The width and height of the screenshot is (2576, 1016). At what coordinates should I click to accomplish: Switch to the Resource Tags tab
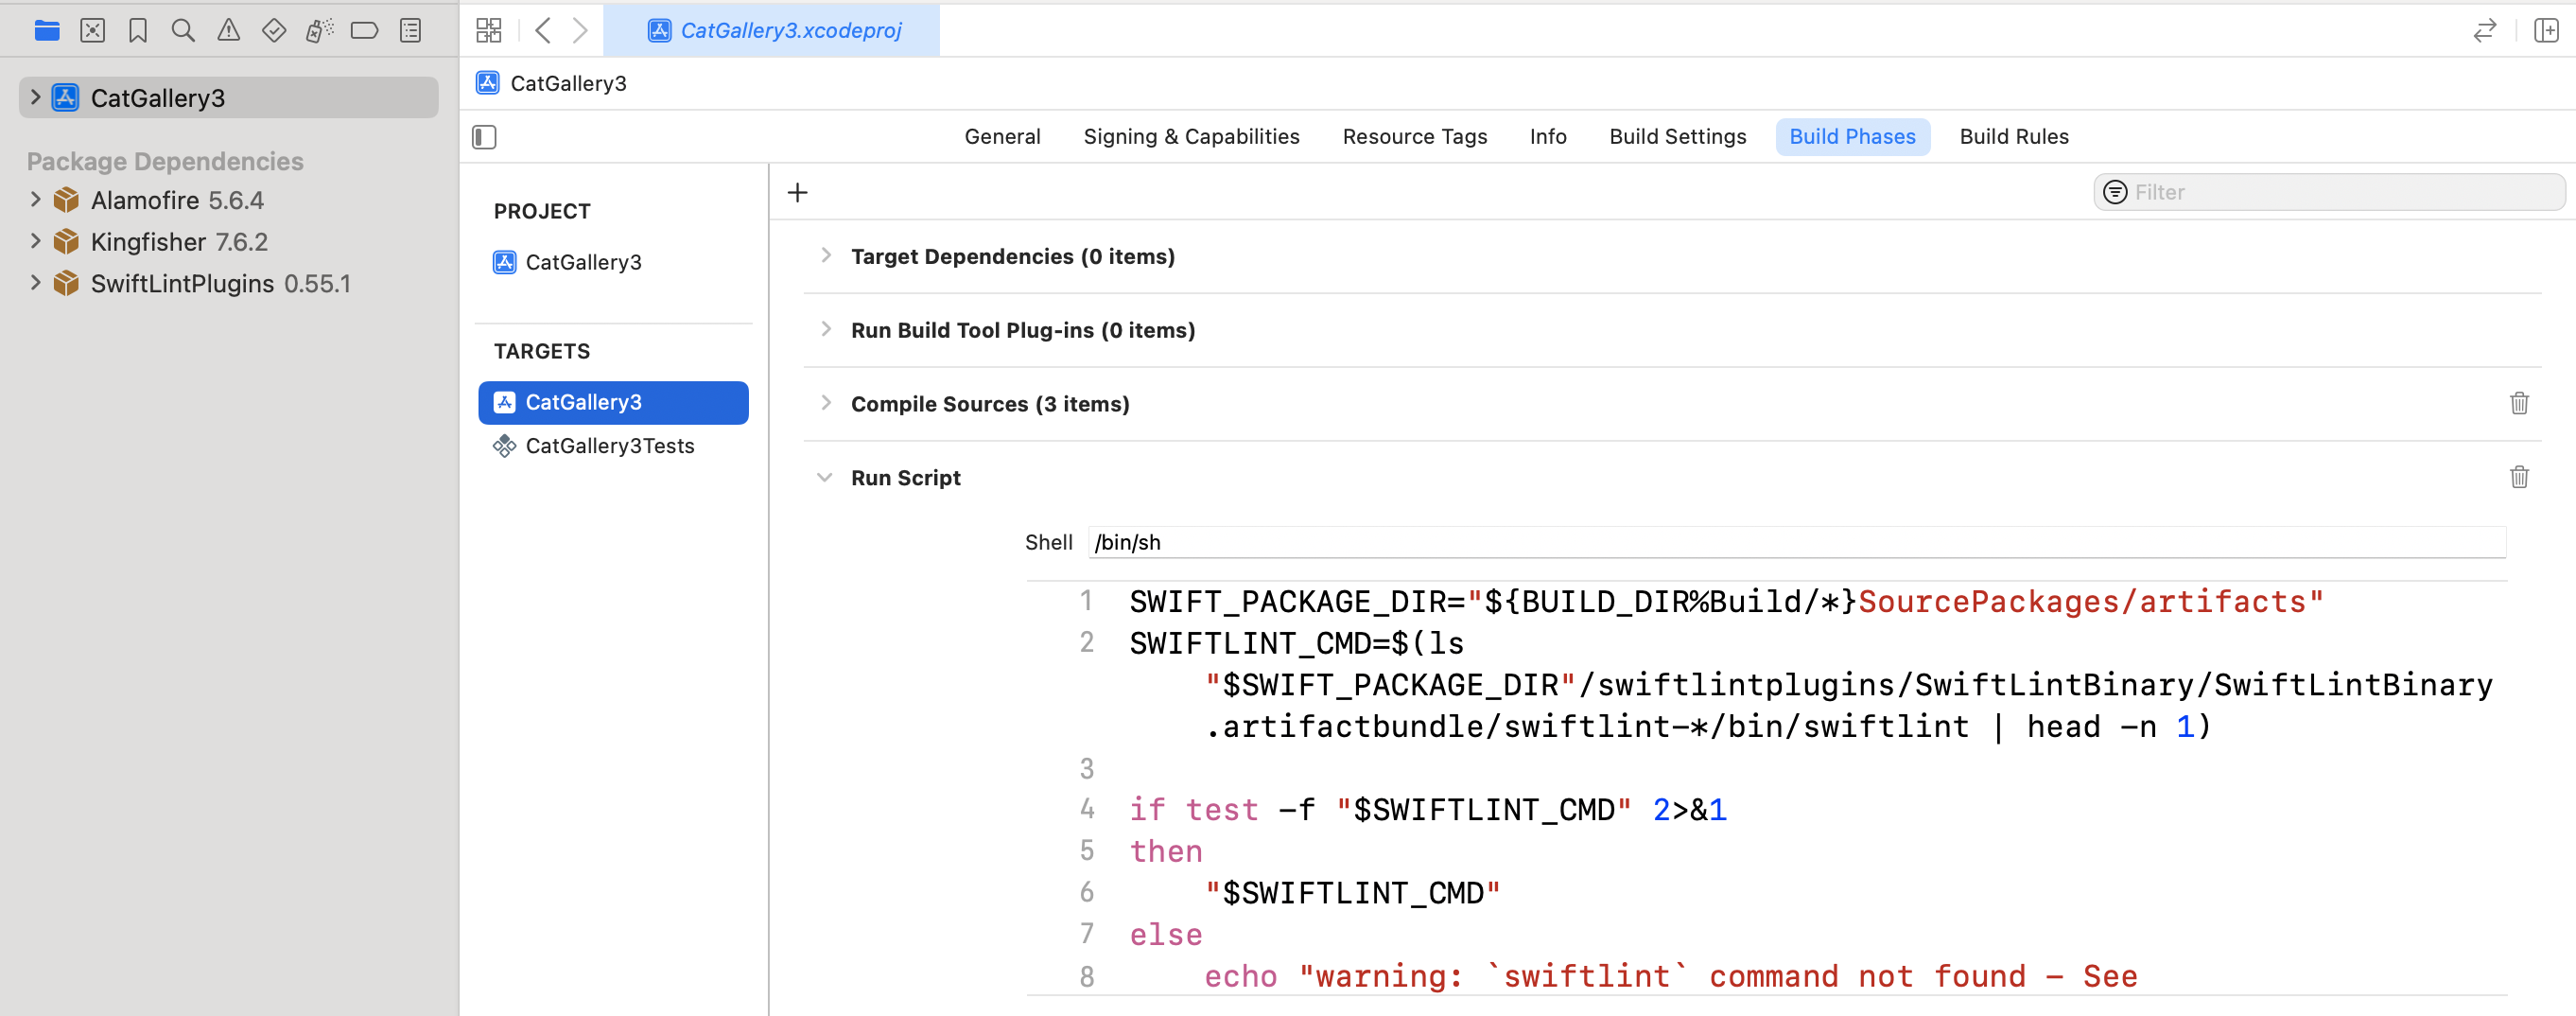tap(1414, 137)
